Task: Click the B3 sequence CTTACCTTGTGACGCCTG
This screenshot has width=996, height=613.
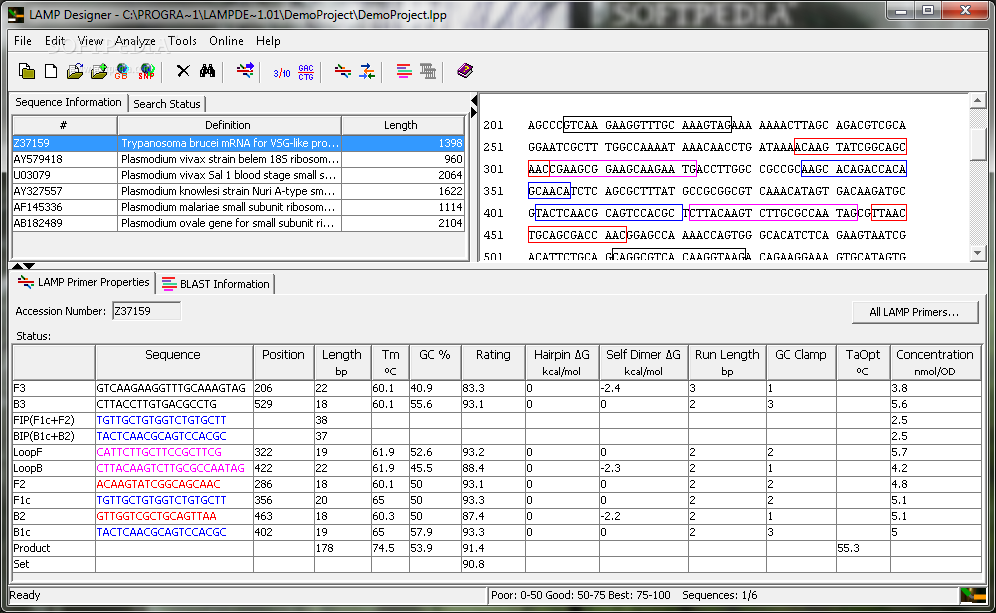Action: (x=156, y=404)
